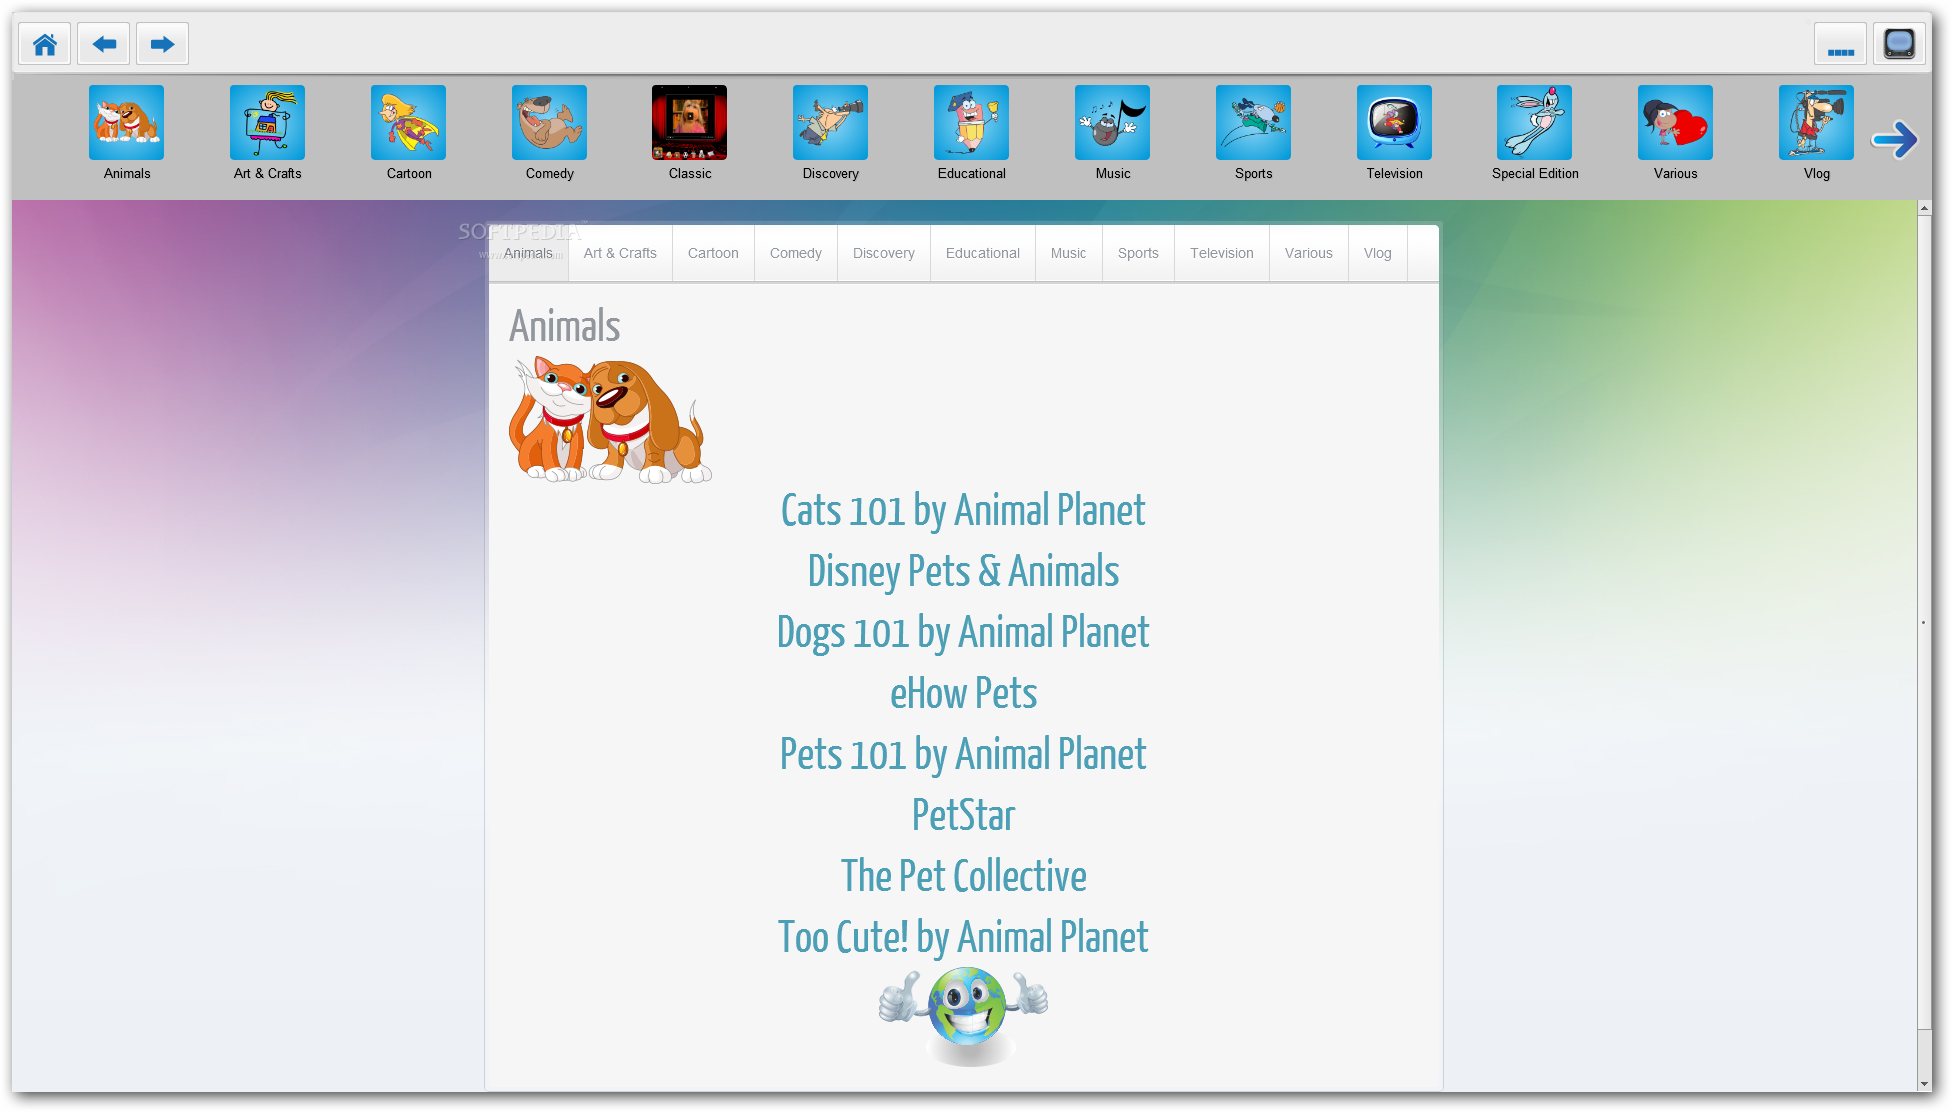Image resolution: width=1952 pixels, height=1112 pixels.
Task: Go back with the left arrow button
Action: [104, 44]
